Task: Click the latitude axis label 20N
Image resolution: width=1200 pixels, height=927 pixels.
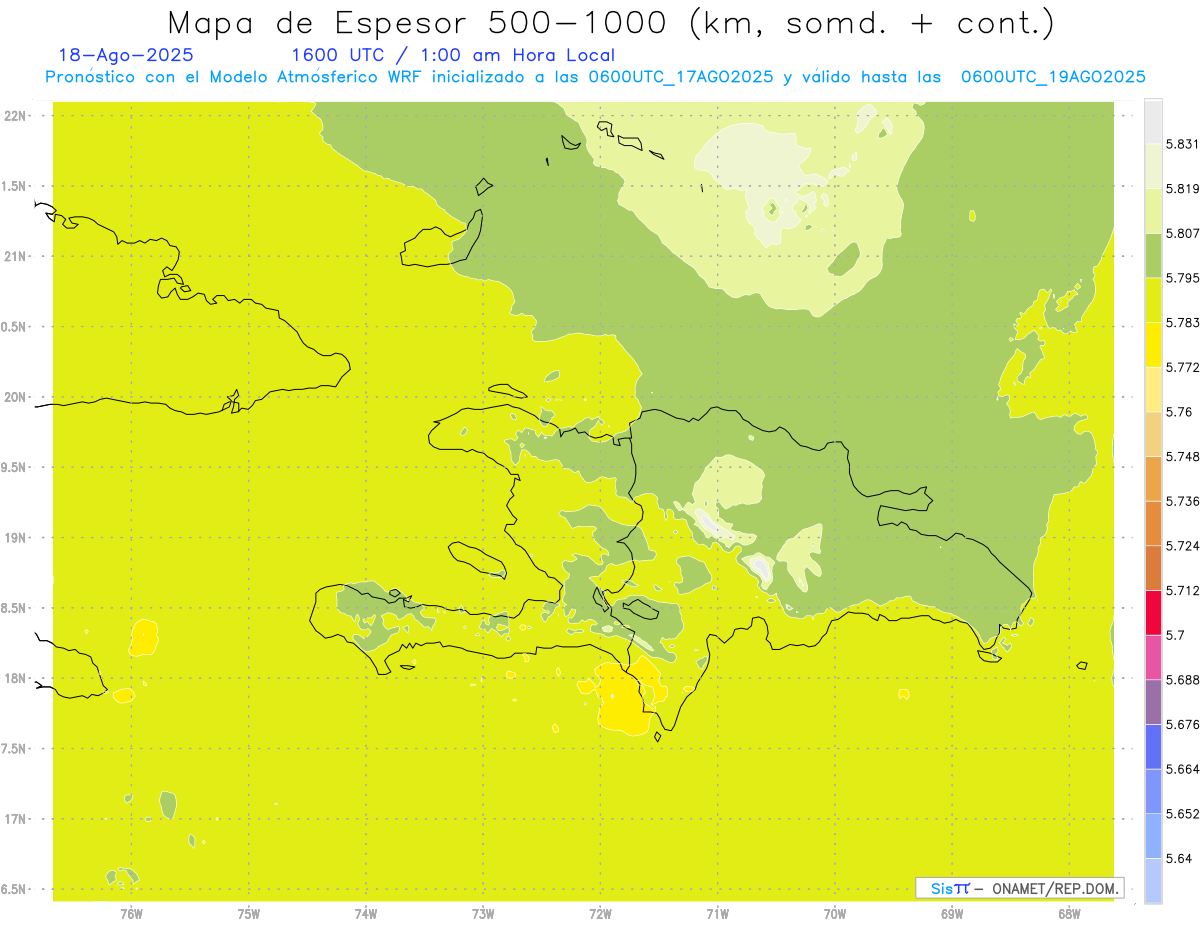Action: tap(15, 397)
